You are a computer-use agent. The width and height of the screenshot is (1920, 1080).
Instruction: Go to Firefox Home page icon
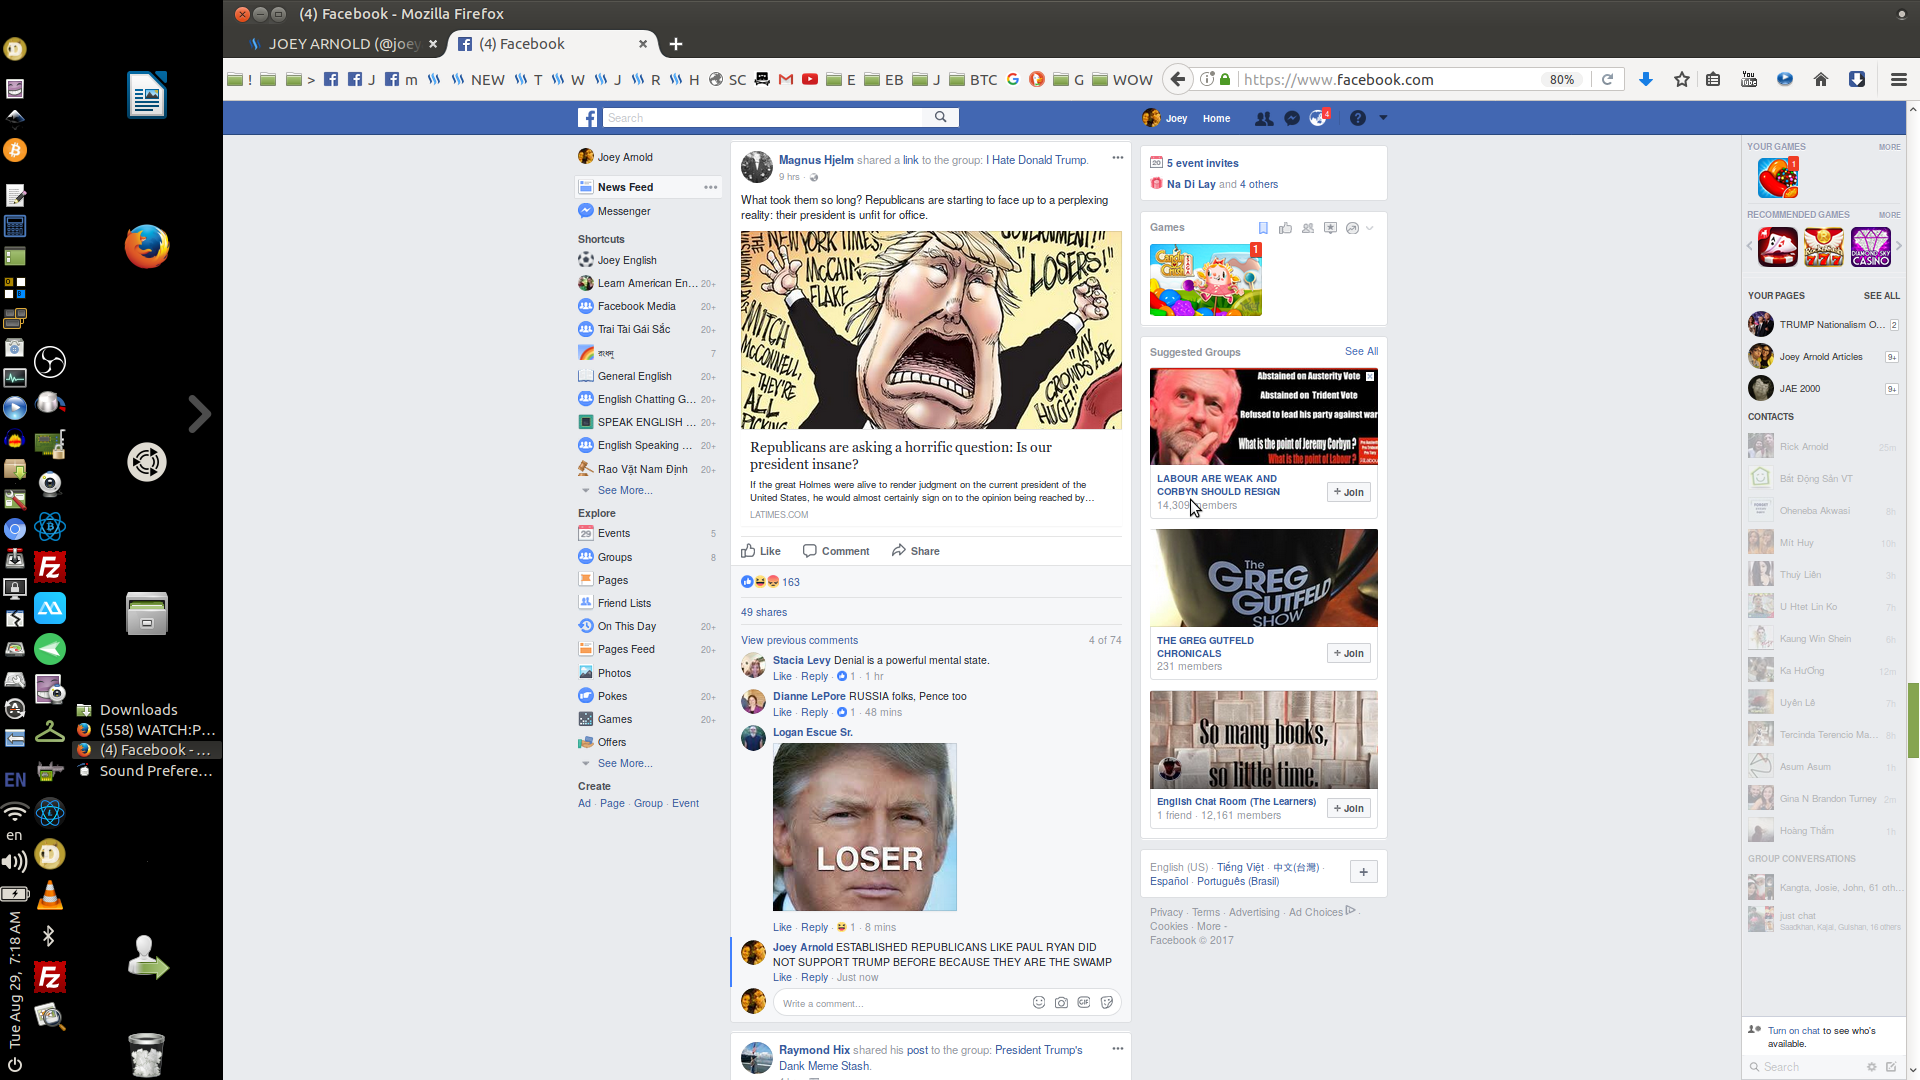pos(1821,79)
